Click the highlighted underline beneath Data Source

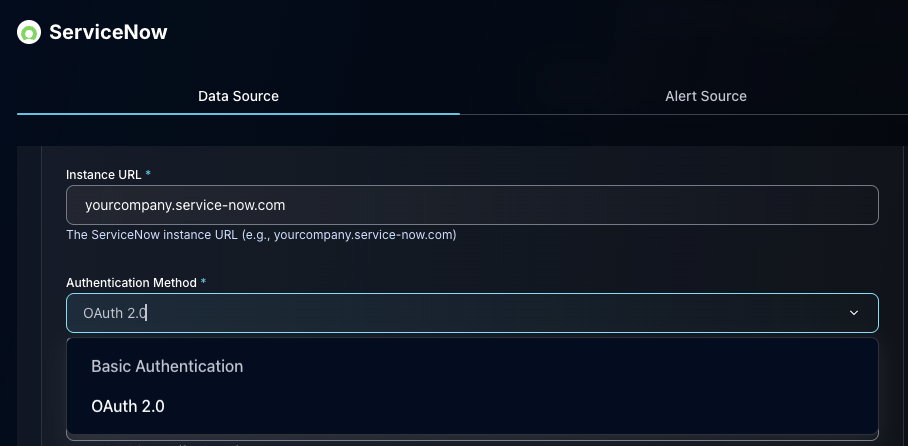tap(238, 114)
